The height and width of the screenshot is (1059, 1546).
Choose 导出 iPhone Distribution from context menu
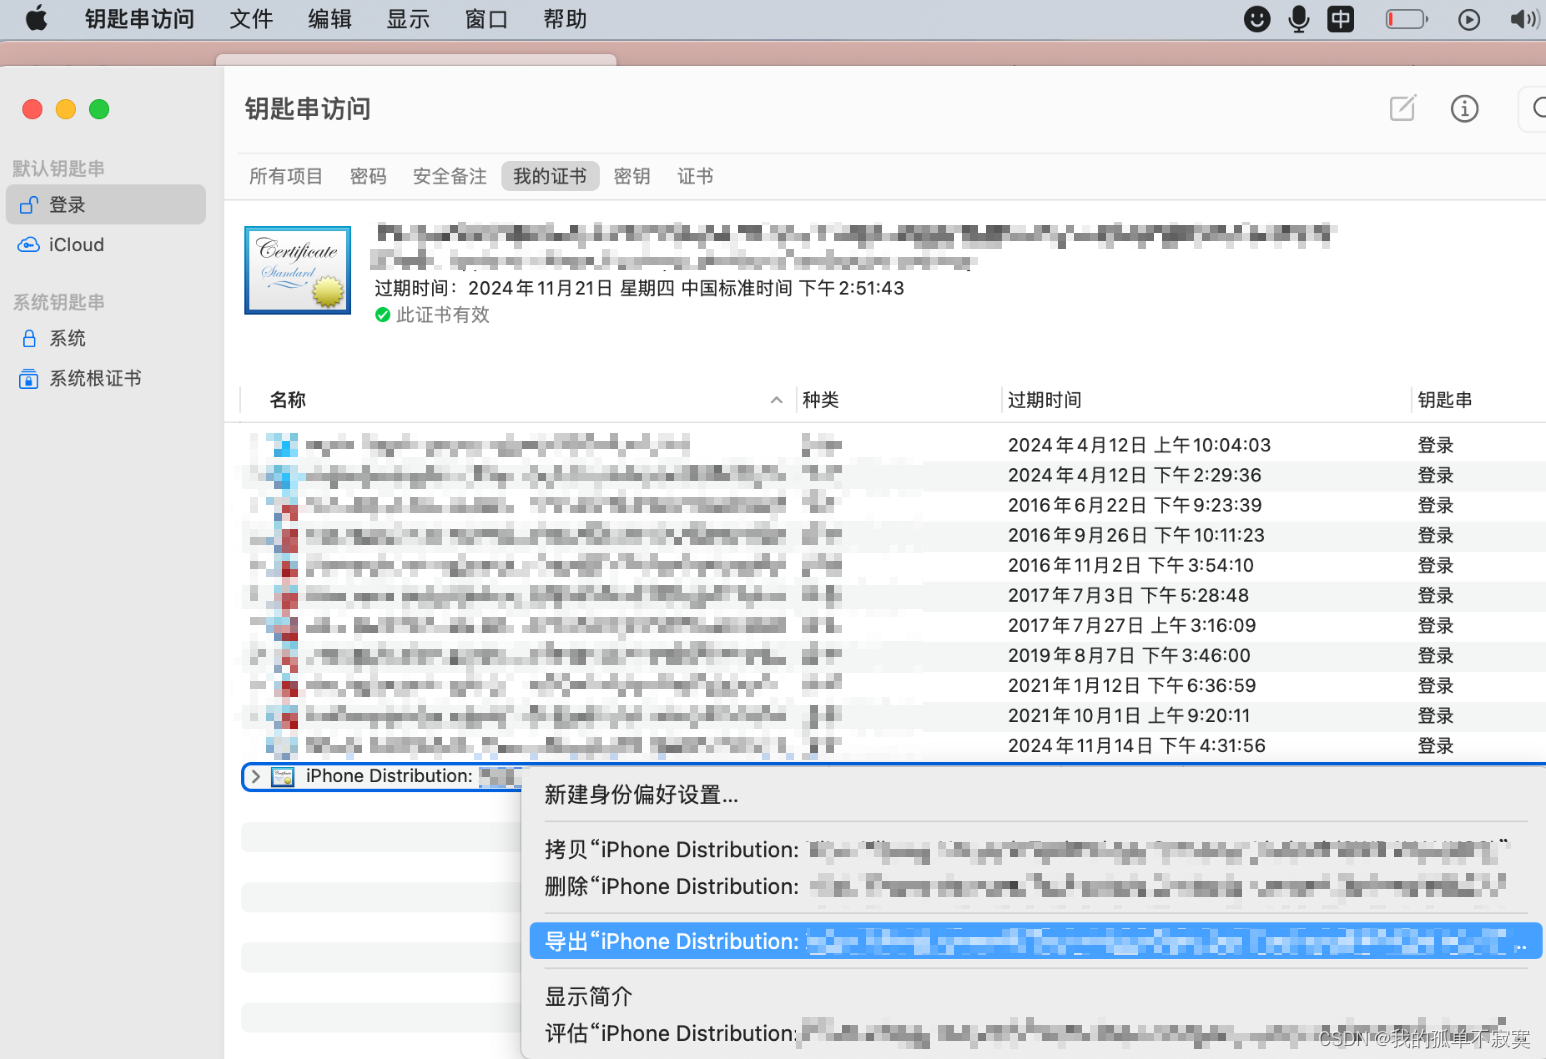pos(1035,941)
